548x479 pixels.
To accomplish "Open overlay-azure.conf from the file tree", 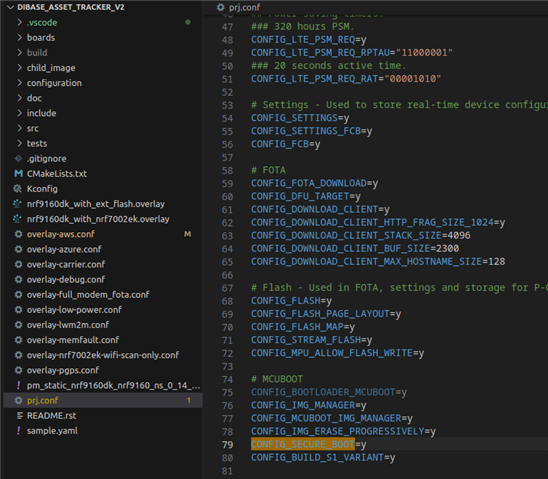I will pos(64,249).
